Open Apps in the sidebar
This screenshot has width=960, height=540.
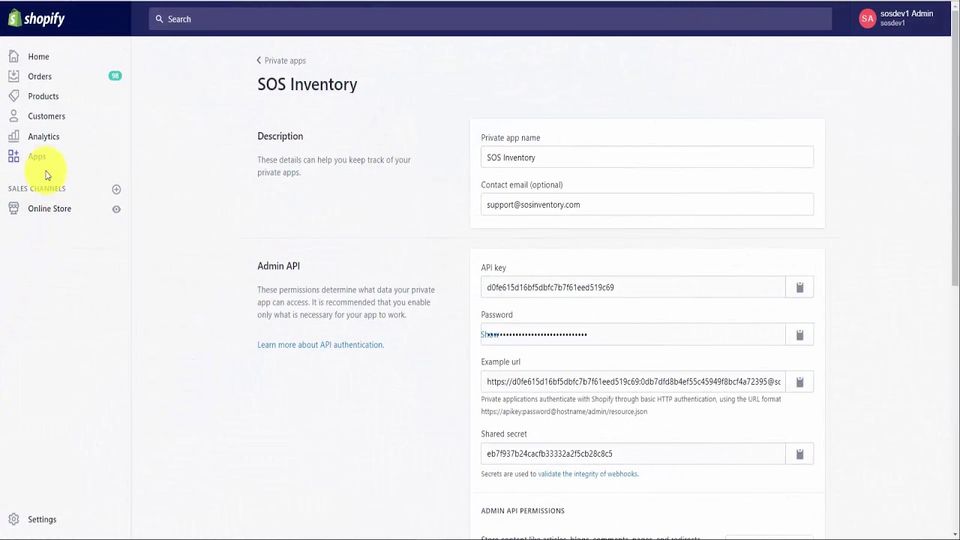pyautogui.click(x=37, y=157)
